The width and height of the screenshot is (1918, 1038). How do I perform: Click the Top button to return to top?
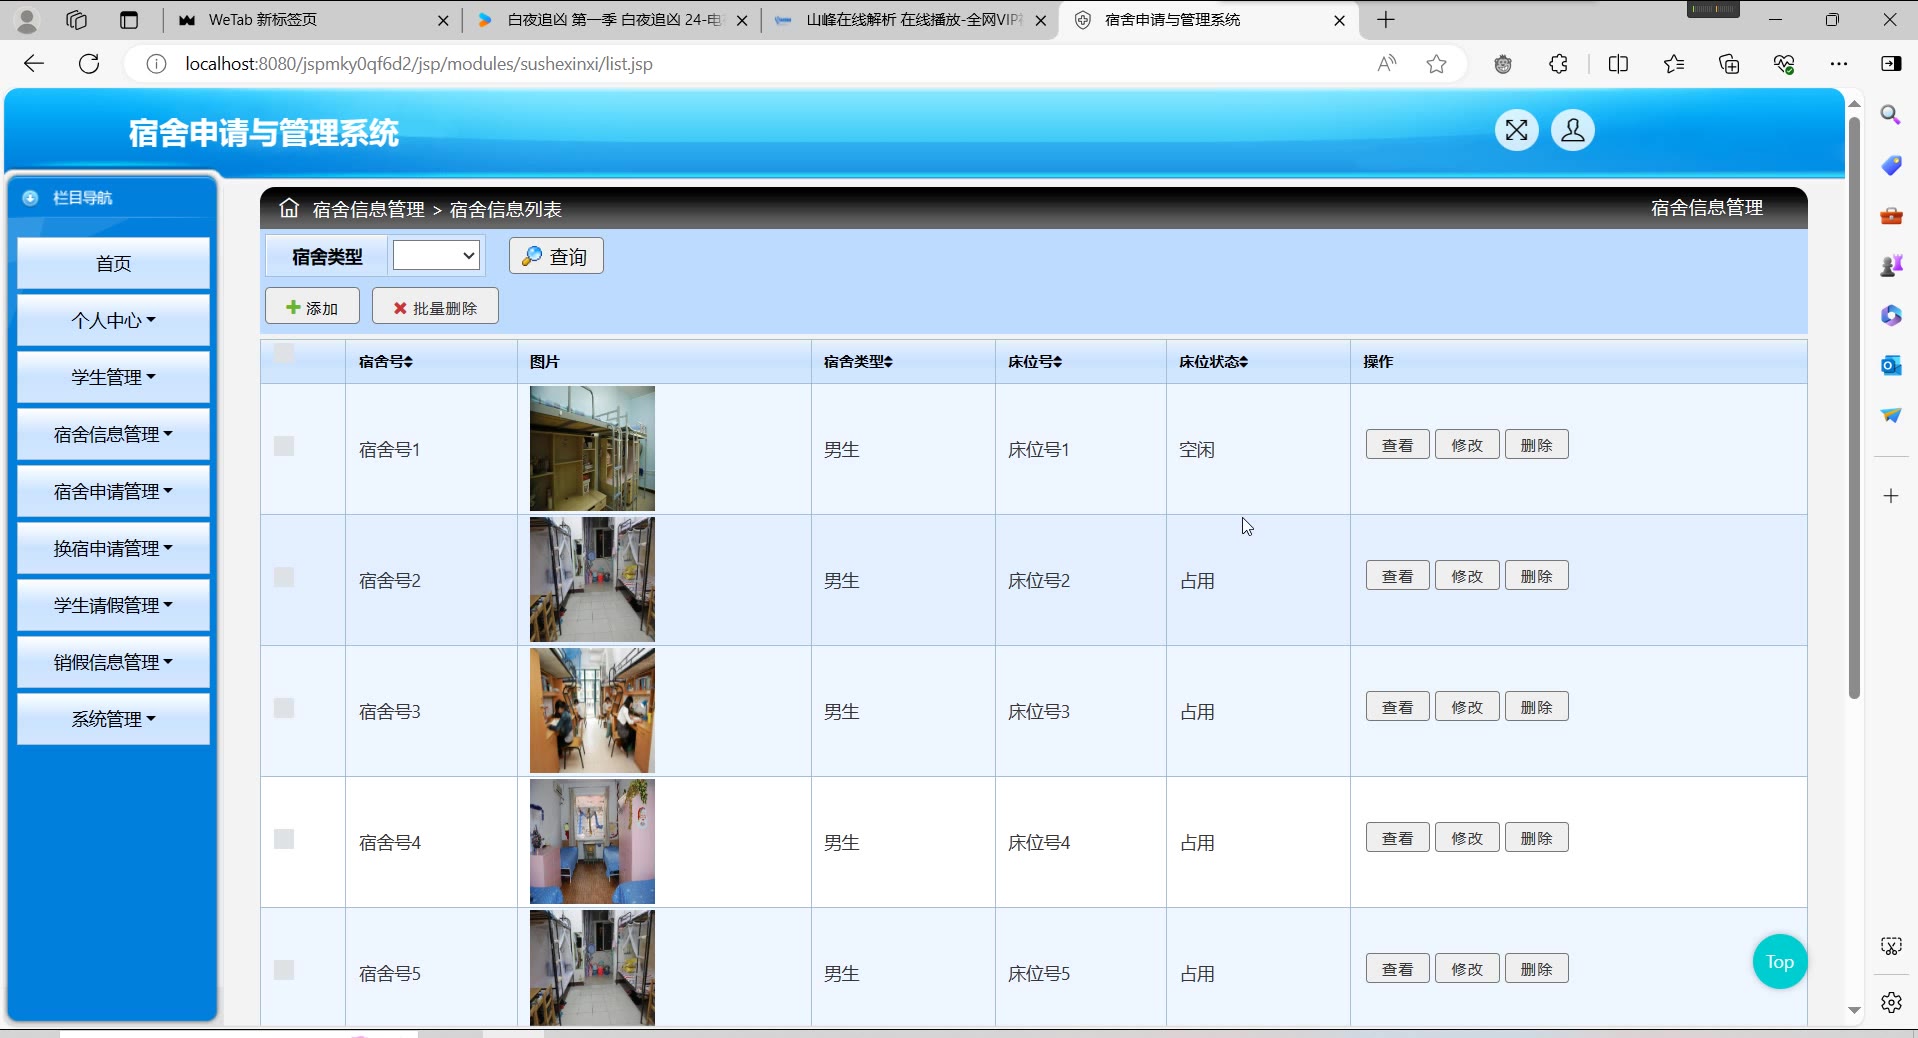(x=1779, y=962)
